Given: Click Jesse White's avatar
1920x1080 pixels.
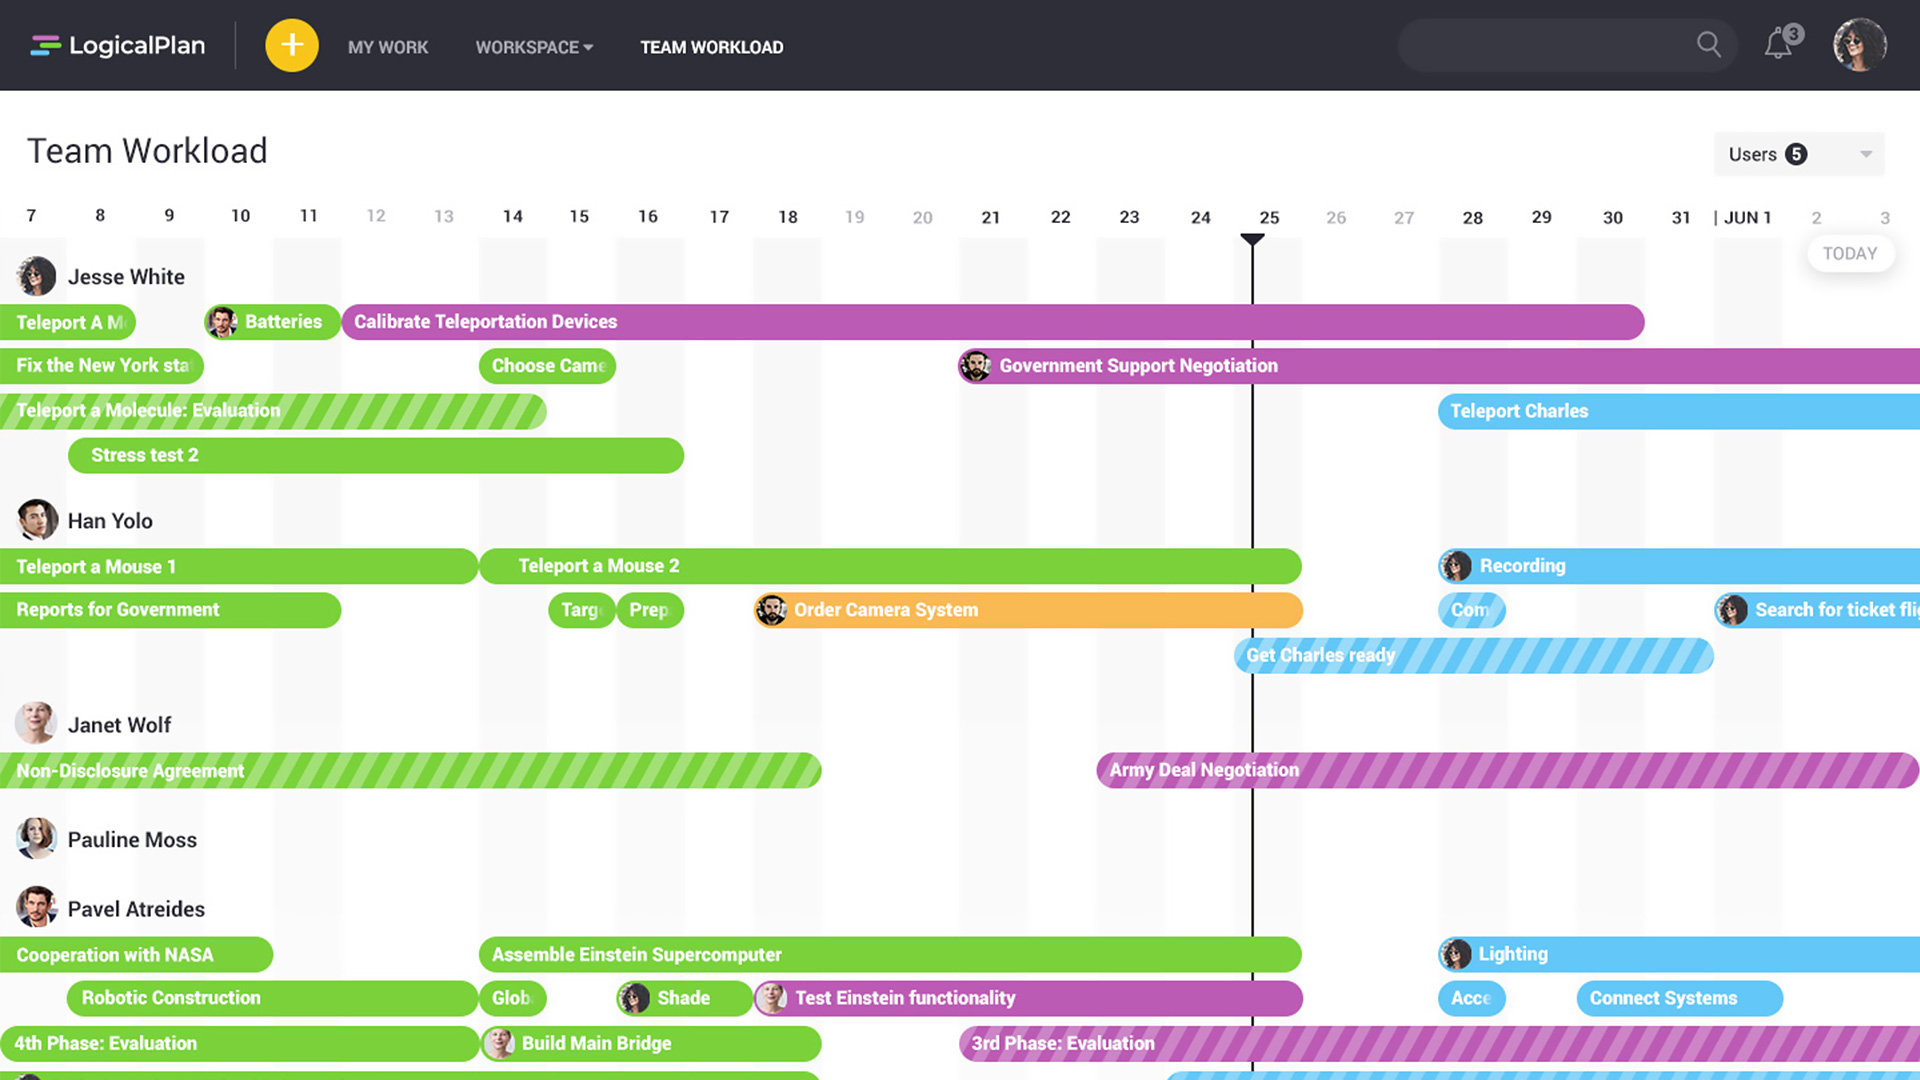Looking at the screenshot, I should click(x=36, y=276).
